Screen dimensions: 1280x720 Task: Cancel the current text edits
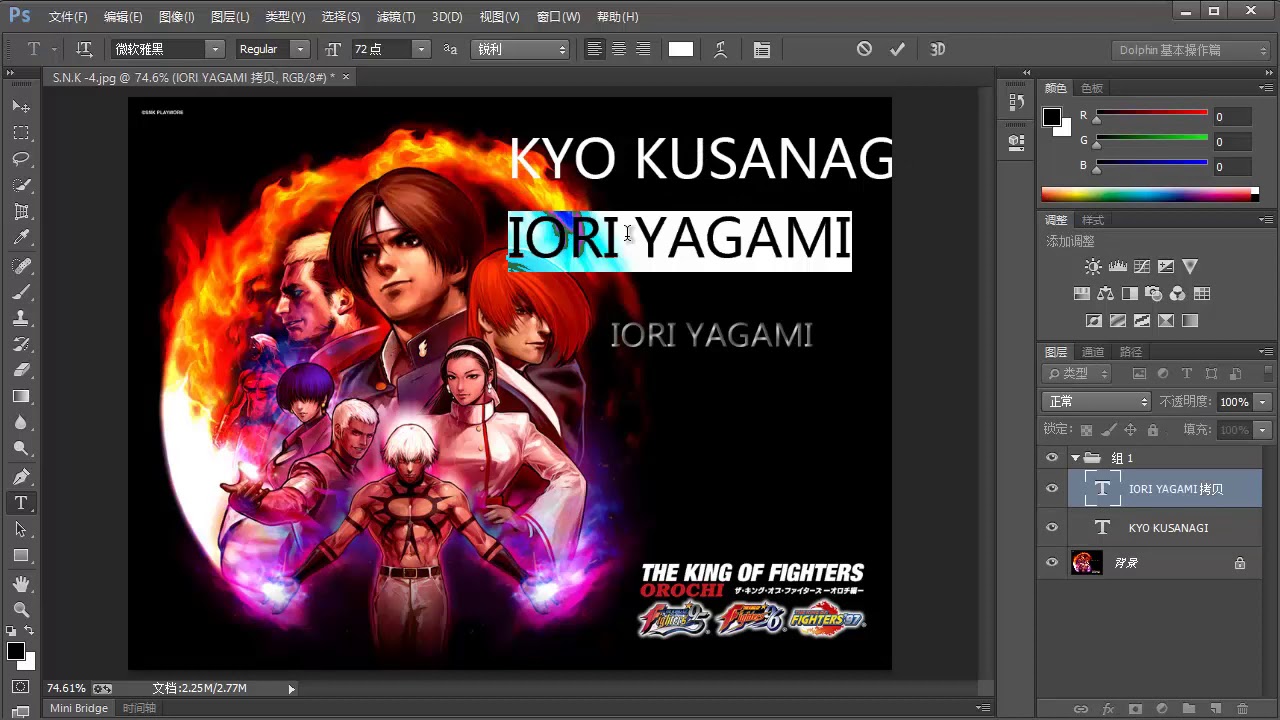(864, 49)
